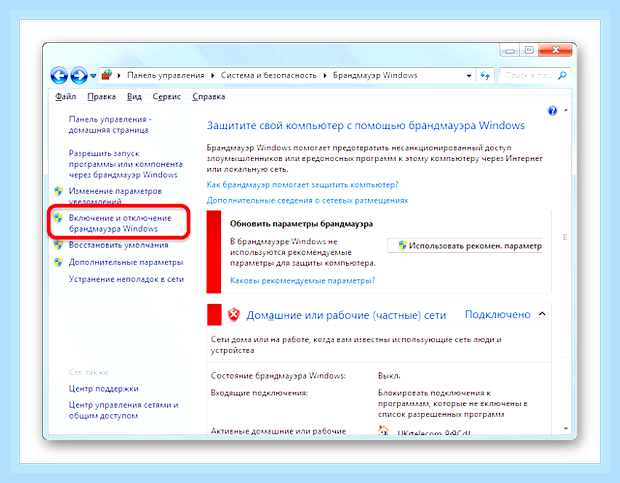The image size is (620, 483).
Task: Open 'Панель управления - домашняя страница' link
Action: (x=110, y=125)
